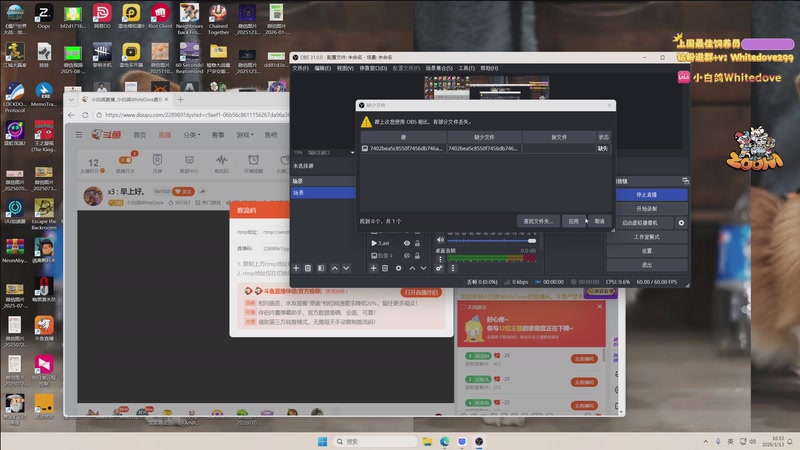This screenshot has width=800, height=450.
Task: Add a new scene in OBS
Action: (296, 268)
